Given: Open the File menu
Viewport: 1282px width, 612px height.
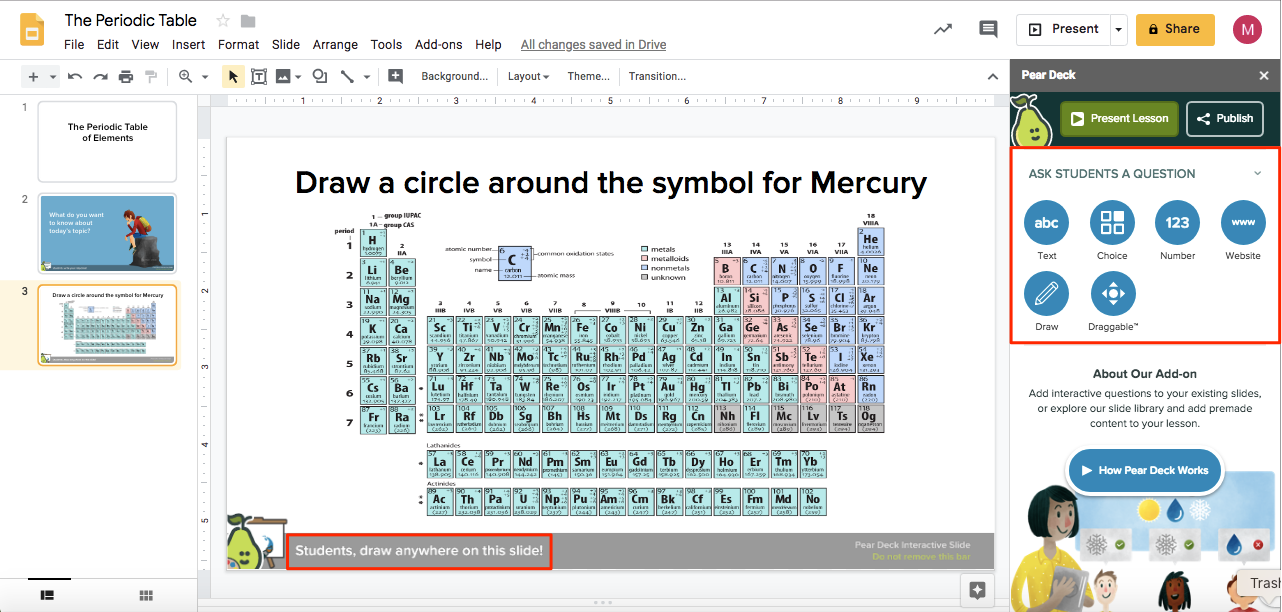Looking at the screenshot, I should [x=74, y=45].
